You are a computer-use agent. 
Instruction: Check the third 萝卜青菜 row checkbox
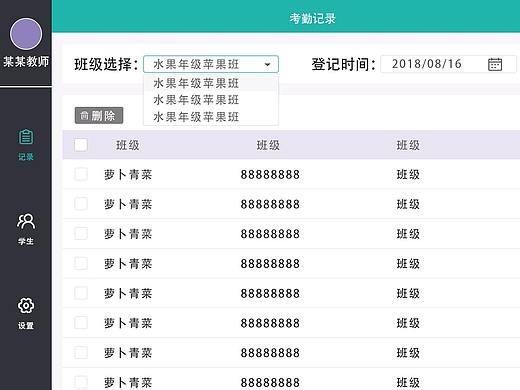81,234
